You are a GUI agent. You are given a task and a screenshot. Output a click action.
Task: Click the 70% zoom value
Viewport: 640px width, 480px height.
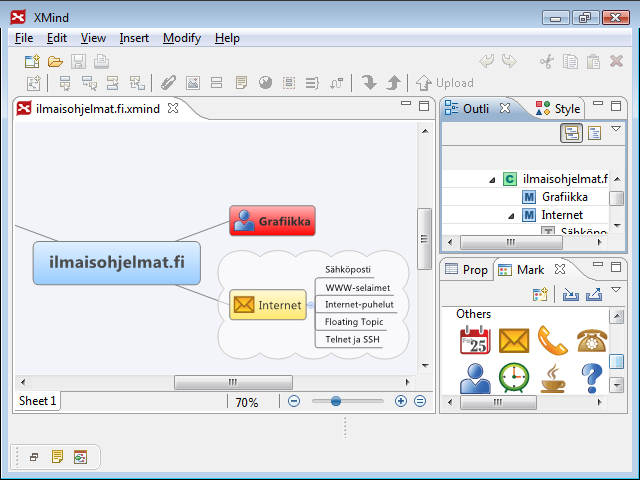point(247,402)
